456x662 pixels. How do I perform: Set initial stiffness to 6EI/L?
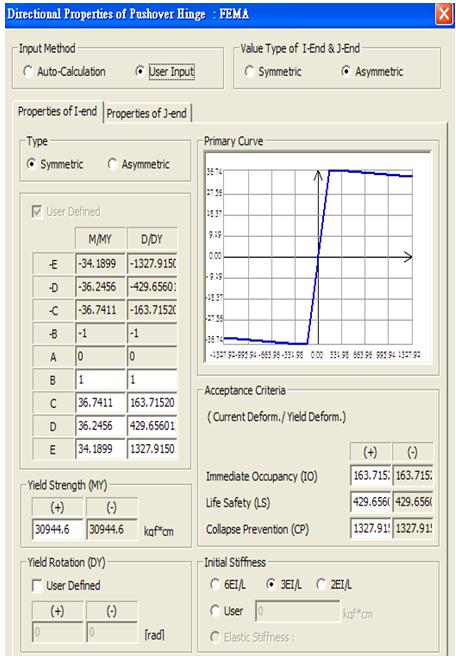coord(228,585)
